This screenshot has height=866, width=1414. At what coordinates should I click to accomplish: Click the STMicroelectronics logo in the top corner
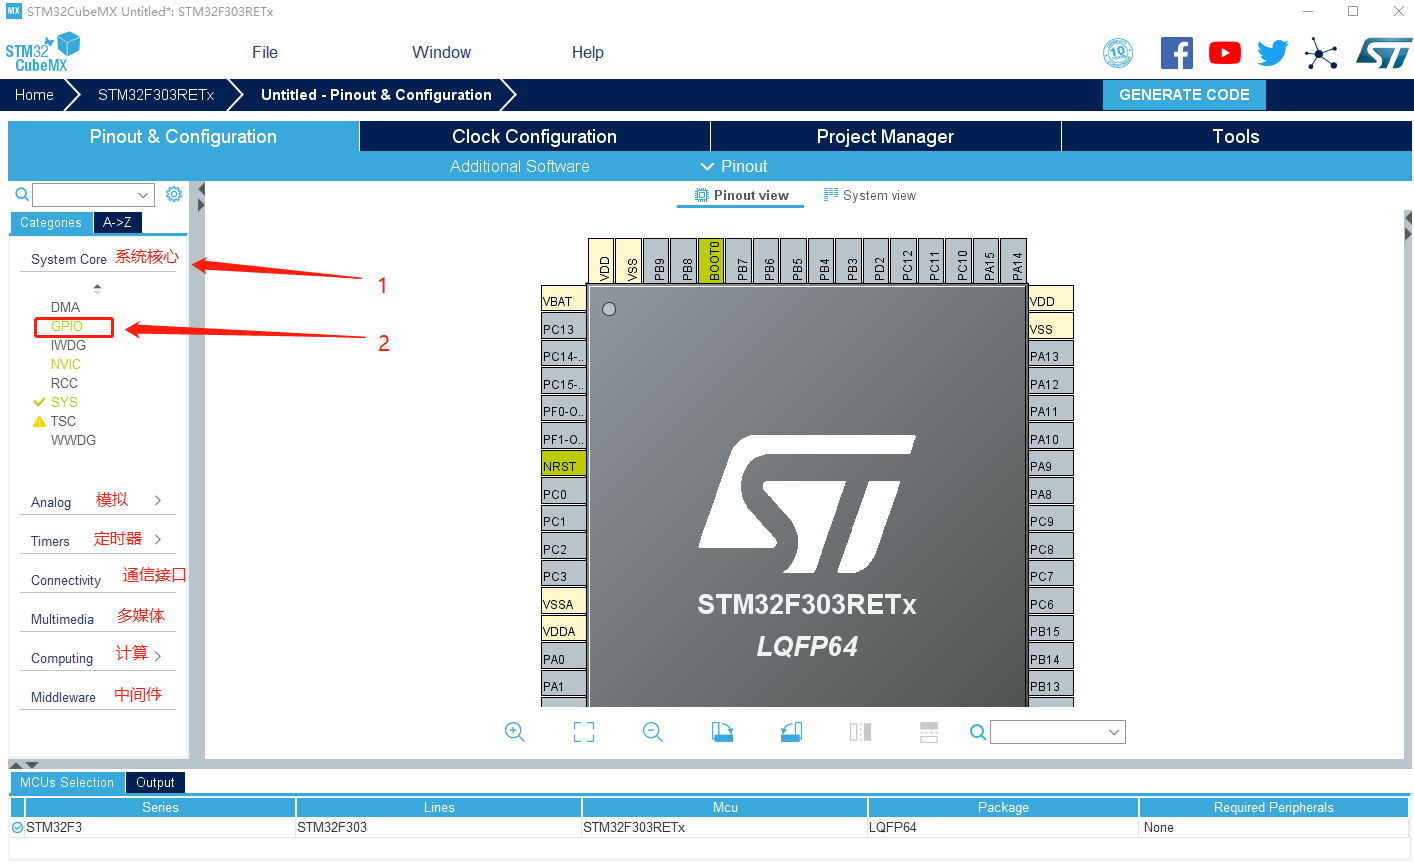pos(1384,52)
